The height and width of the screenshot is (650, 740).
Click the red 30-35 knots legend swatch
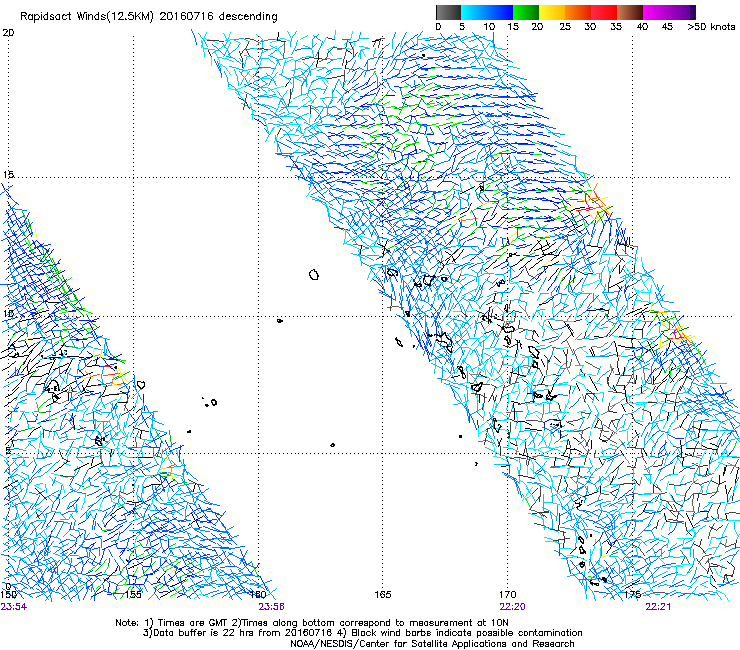pos(604,12)
